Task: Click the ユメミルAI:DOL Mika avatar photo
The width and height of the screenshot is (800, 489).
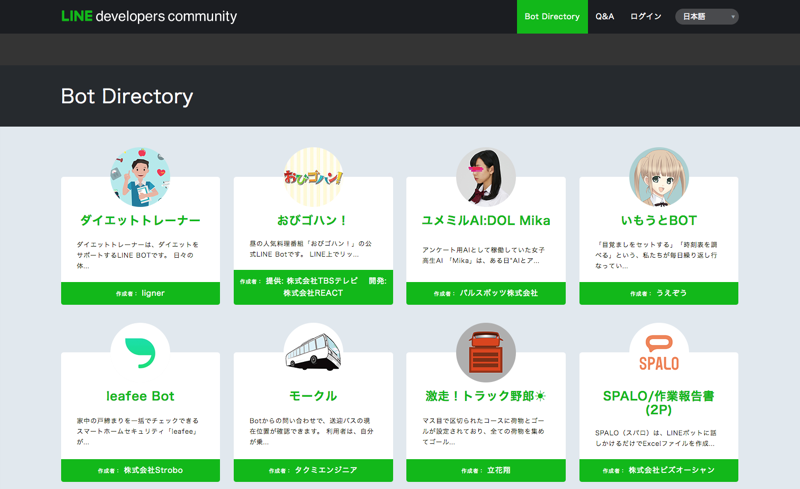Action: click(x=486, y=177)
